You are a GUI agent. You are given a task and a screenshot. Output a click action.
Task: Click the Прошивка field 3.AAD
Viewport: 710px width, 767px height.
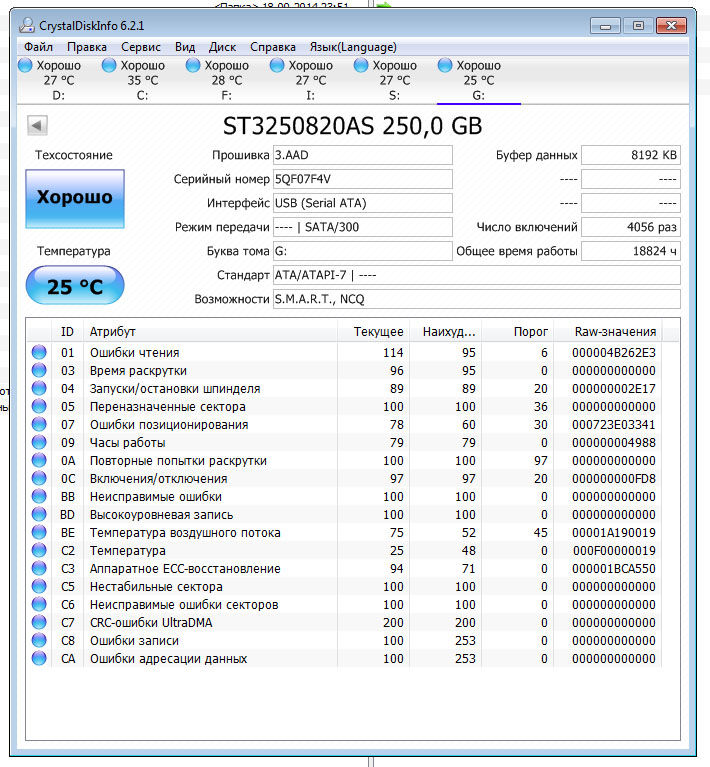(363, 155)
